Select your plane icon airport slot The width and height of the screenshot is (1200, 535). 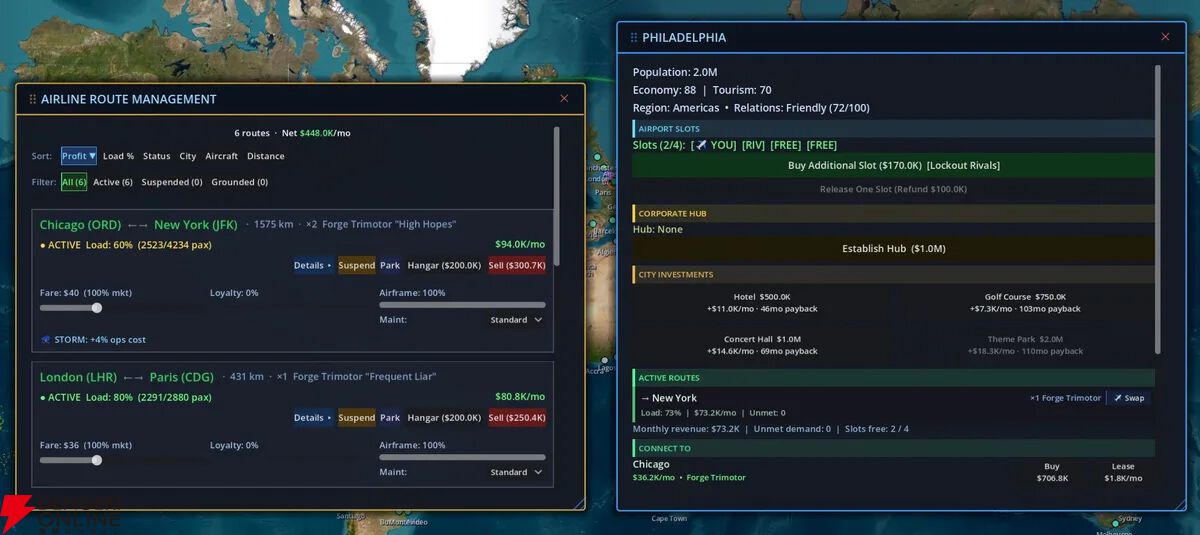click(x=715, y=145)
